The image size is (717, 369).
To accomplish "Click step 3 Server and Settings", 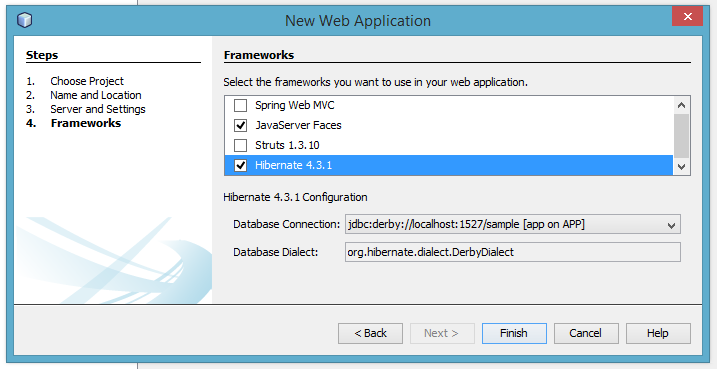I will [x=98, y=109].
